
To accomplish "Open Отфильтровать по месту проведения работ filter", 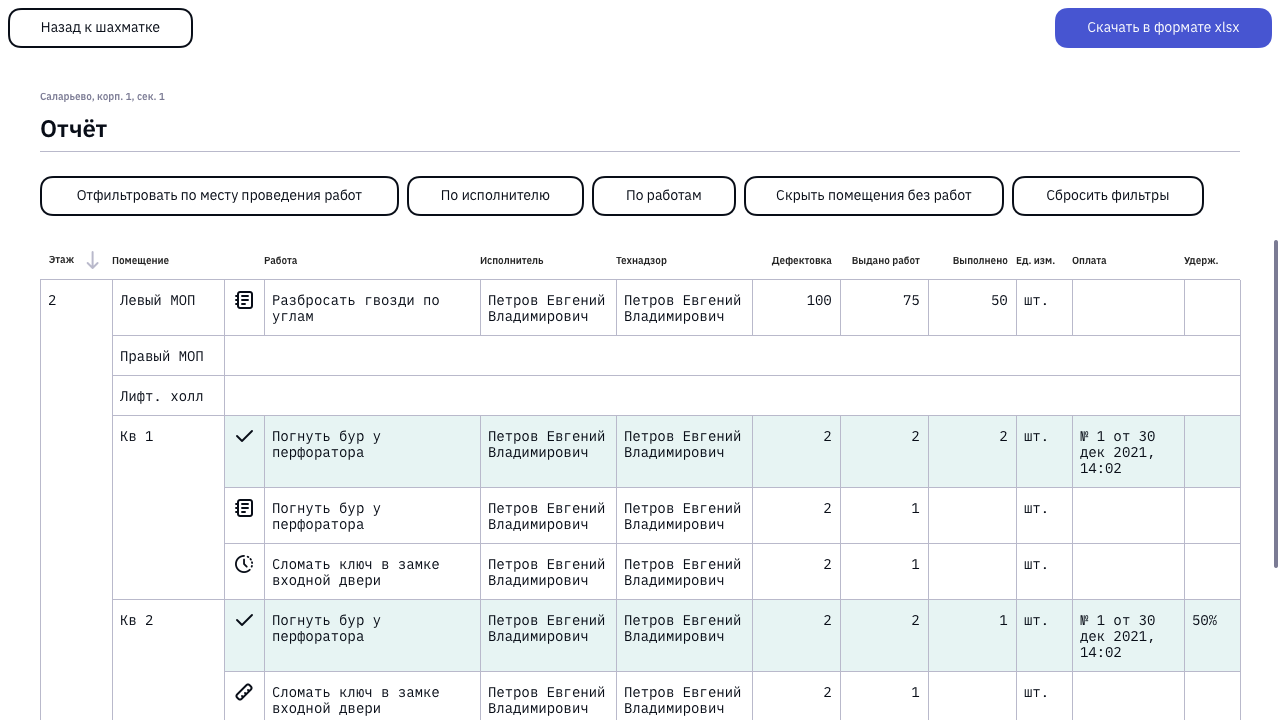I will click(219, 196).
